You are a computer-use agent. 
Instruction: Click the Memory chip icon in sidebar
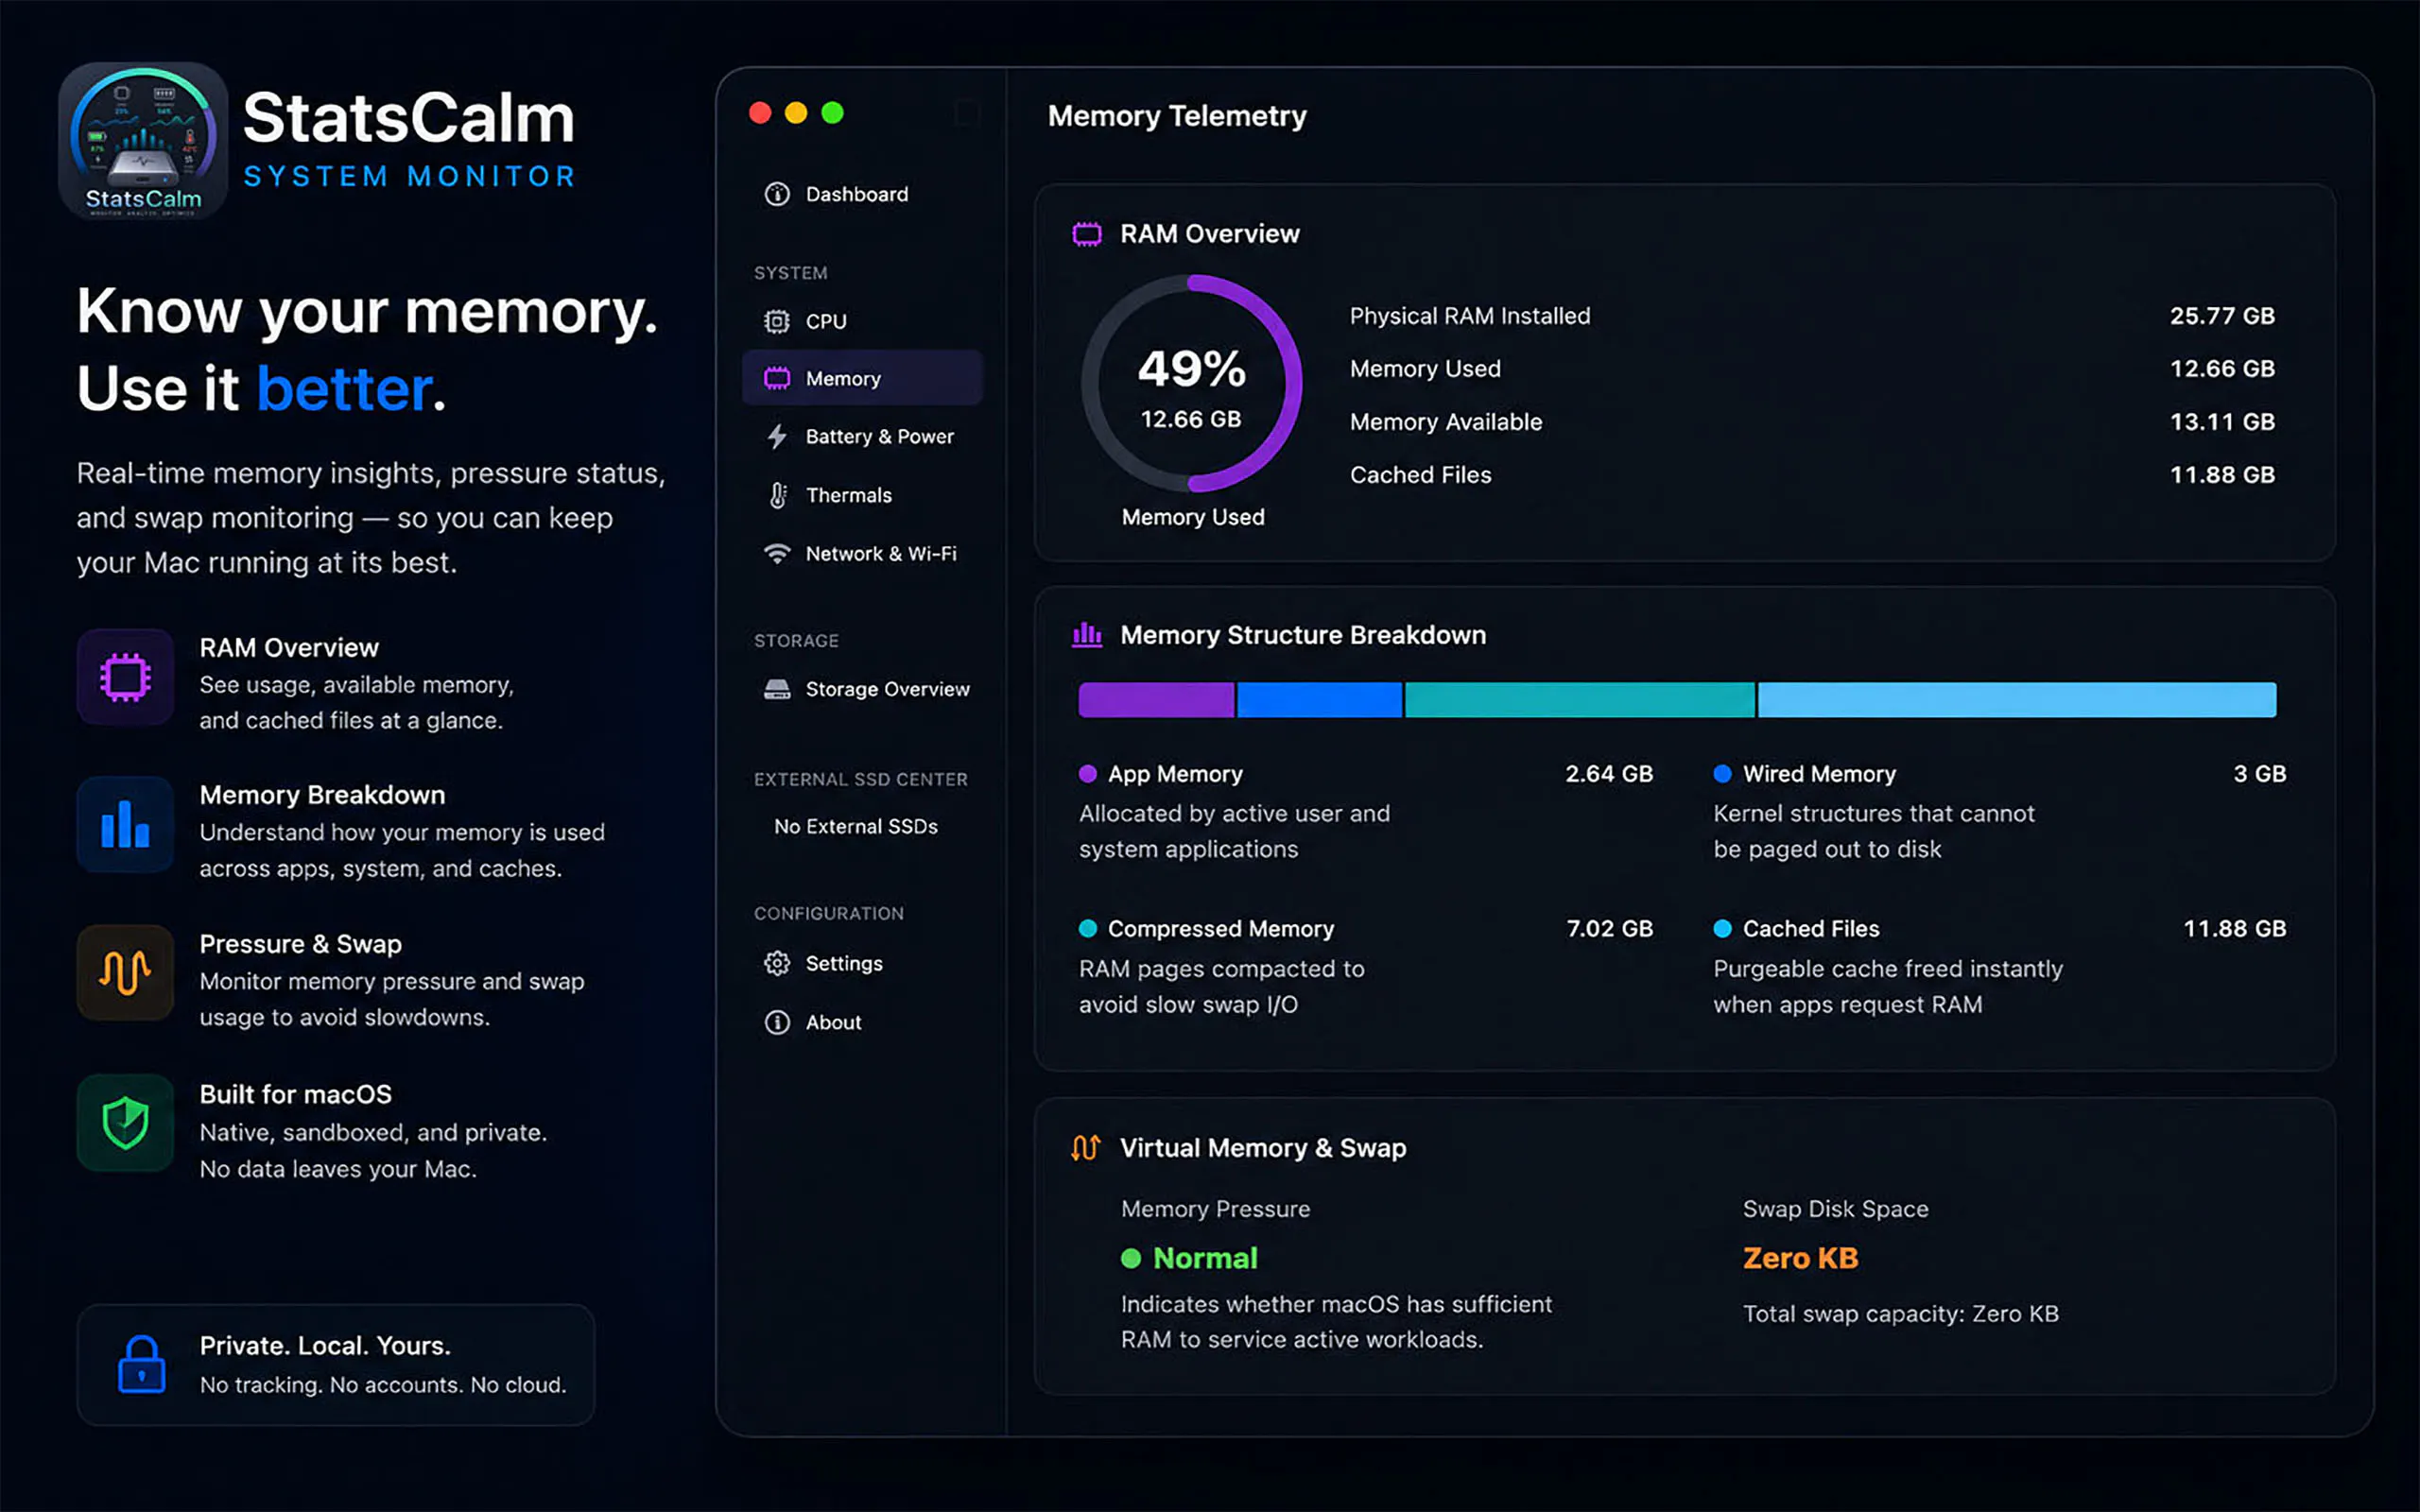(x=777, y=378)
